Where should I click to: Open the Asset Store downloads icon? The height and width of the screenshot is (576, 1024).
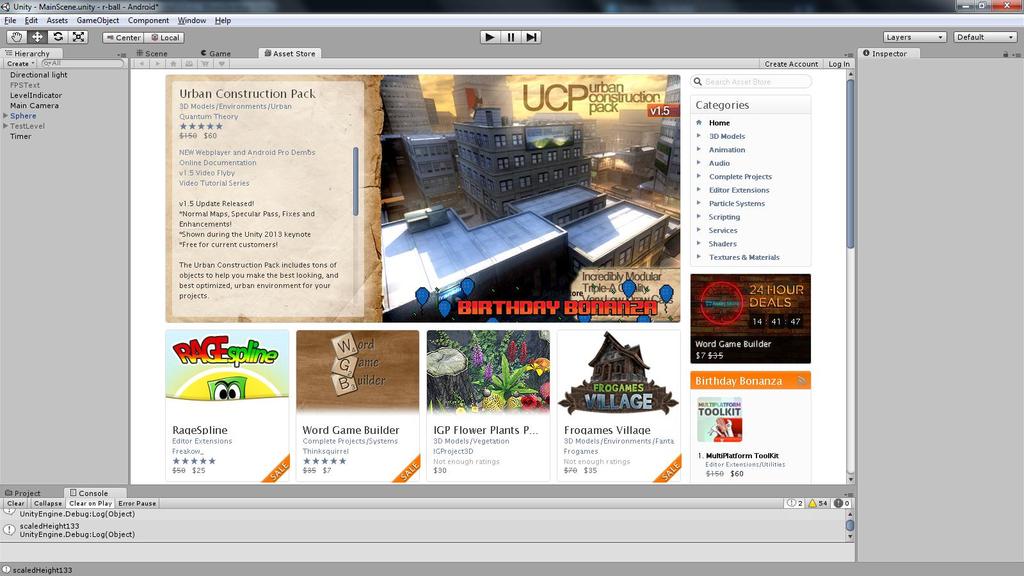(189, 63)
